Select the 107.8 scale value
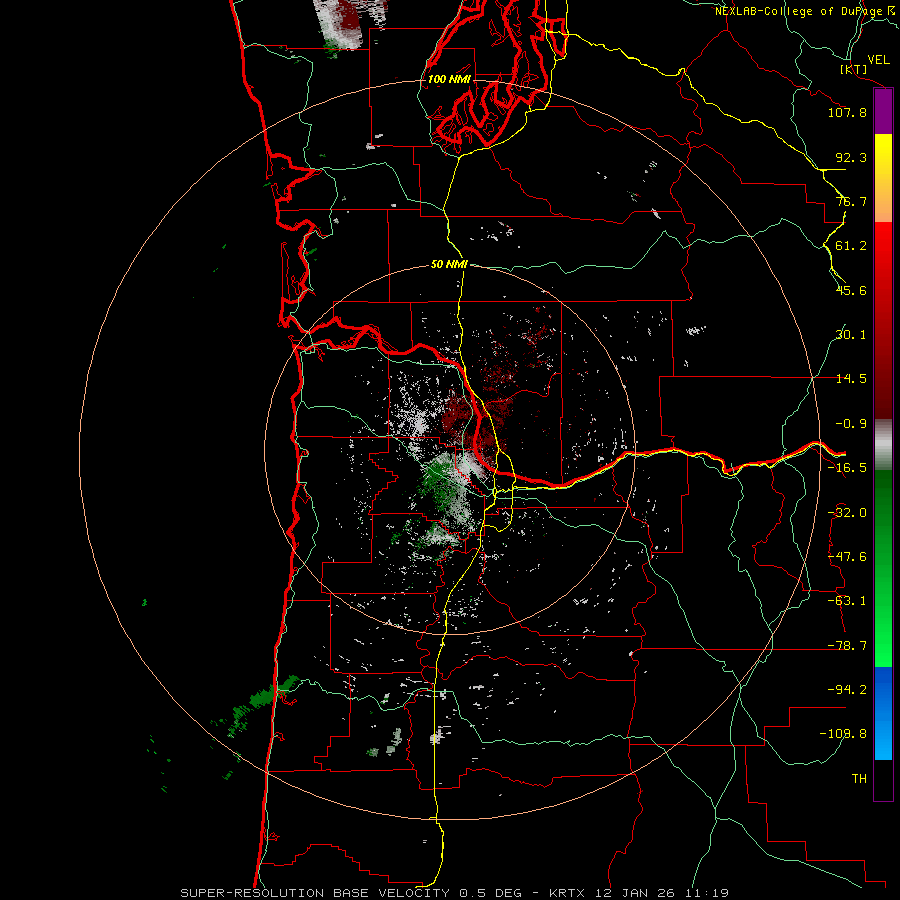This screenshot has width=900, height=900. pos(847,112)
